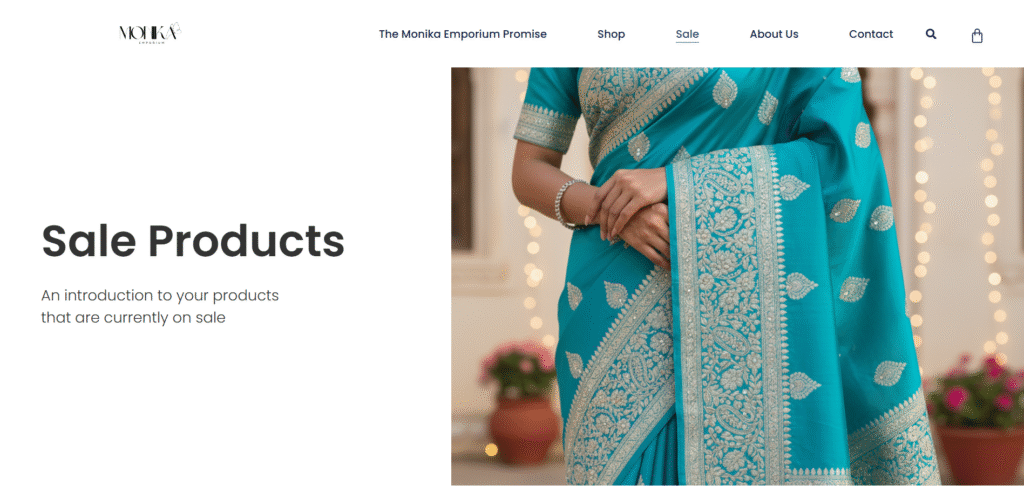Image resolution: width=1024 pixels, height=486 pixels.
Task: Click the silver bracelet on model's wrist
Action: pos(565,203)
